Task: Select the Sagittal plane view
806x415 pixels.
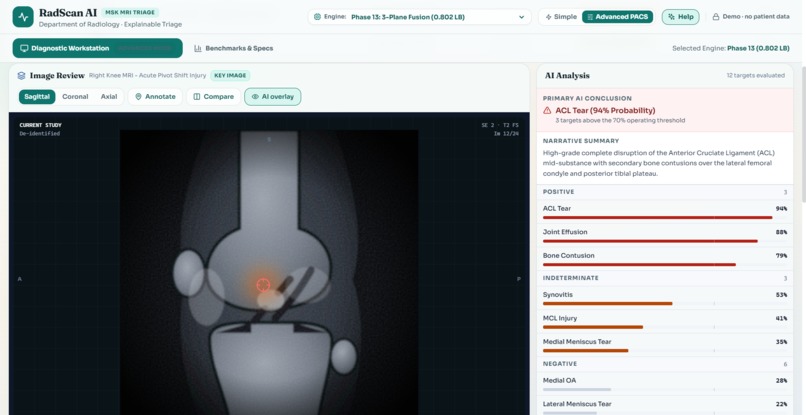Action: coord(37,97)
